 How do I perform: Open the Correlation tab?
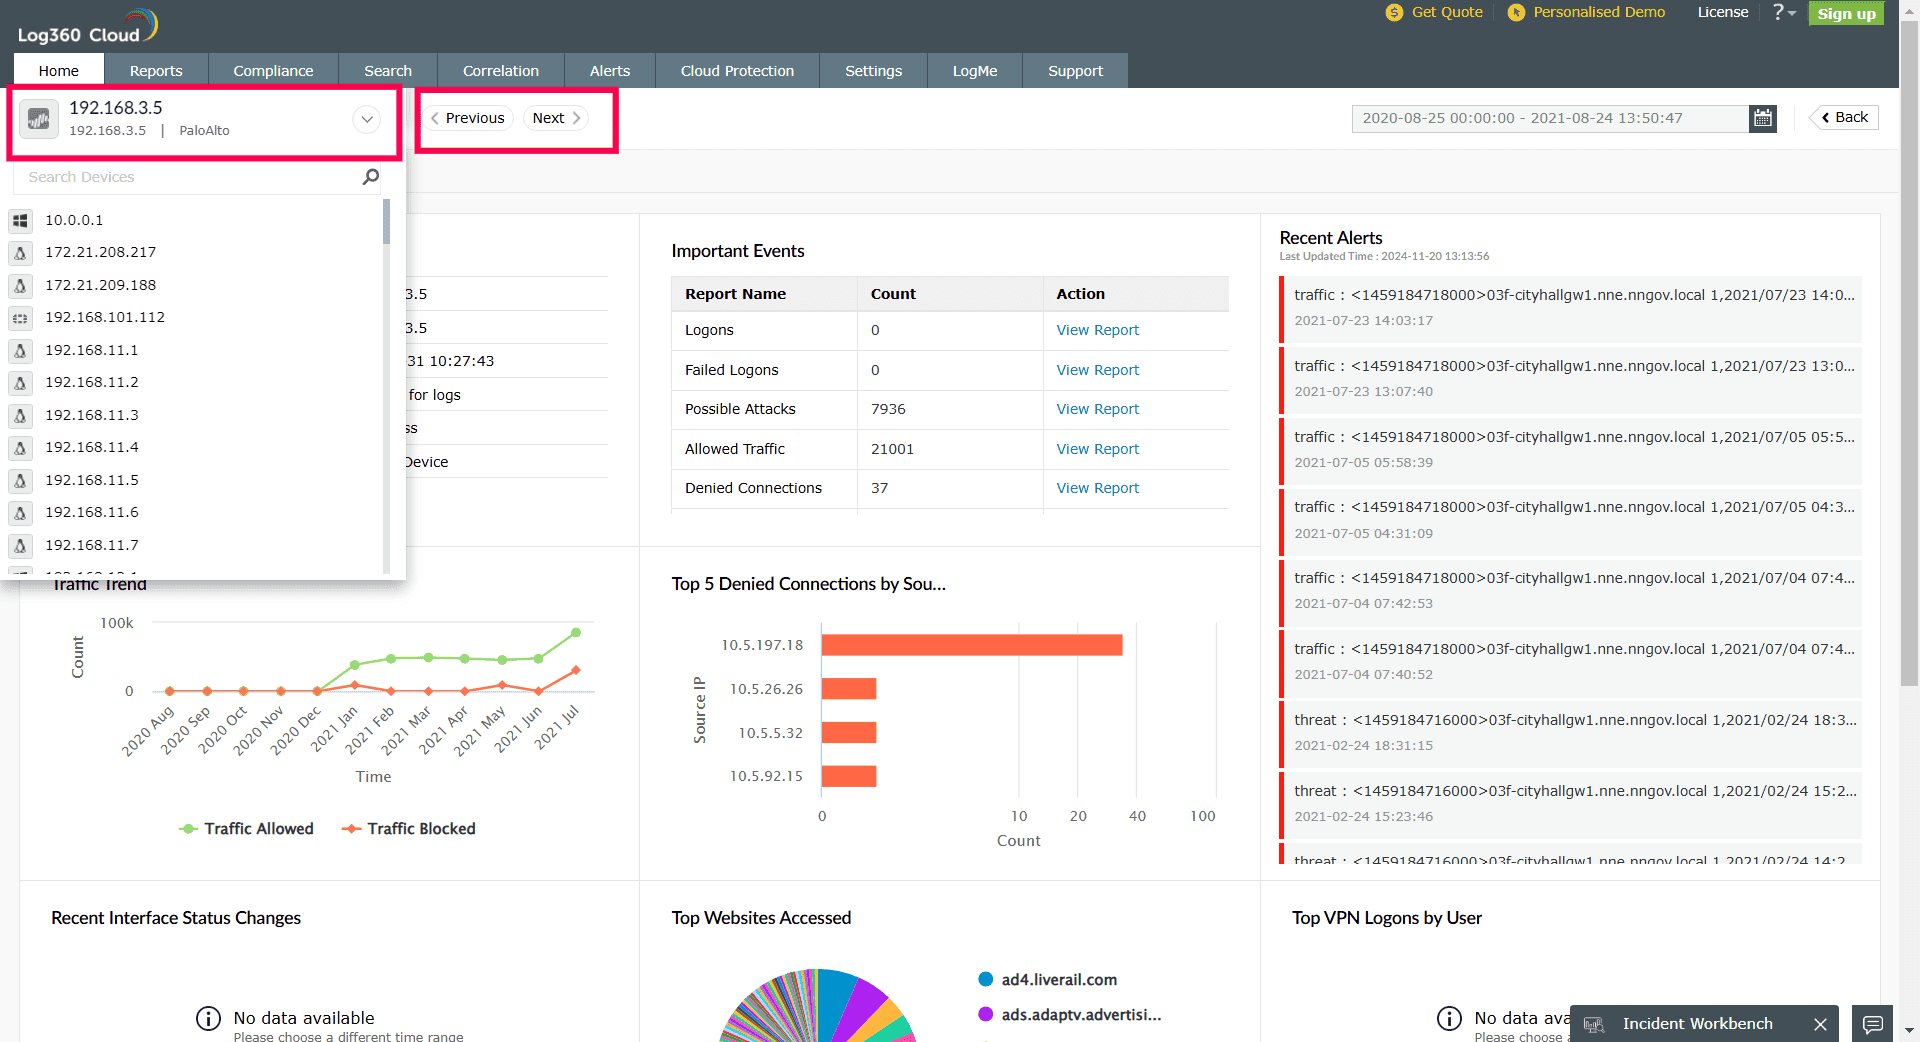click(x=501, y=71)
